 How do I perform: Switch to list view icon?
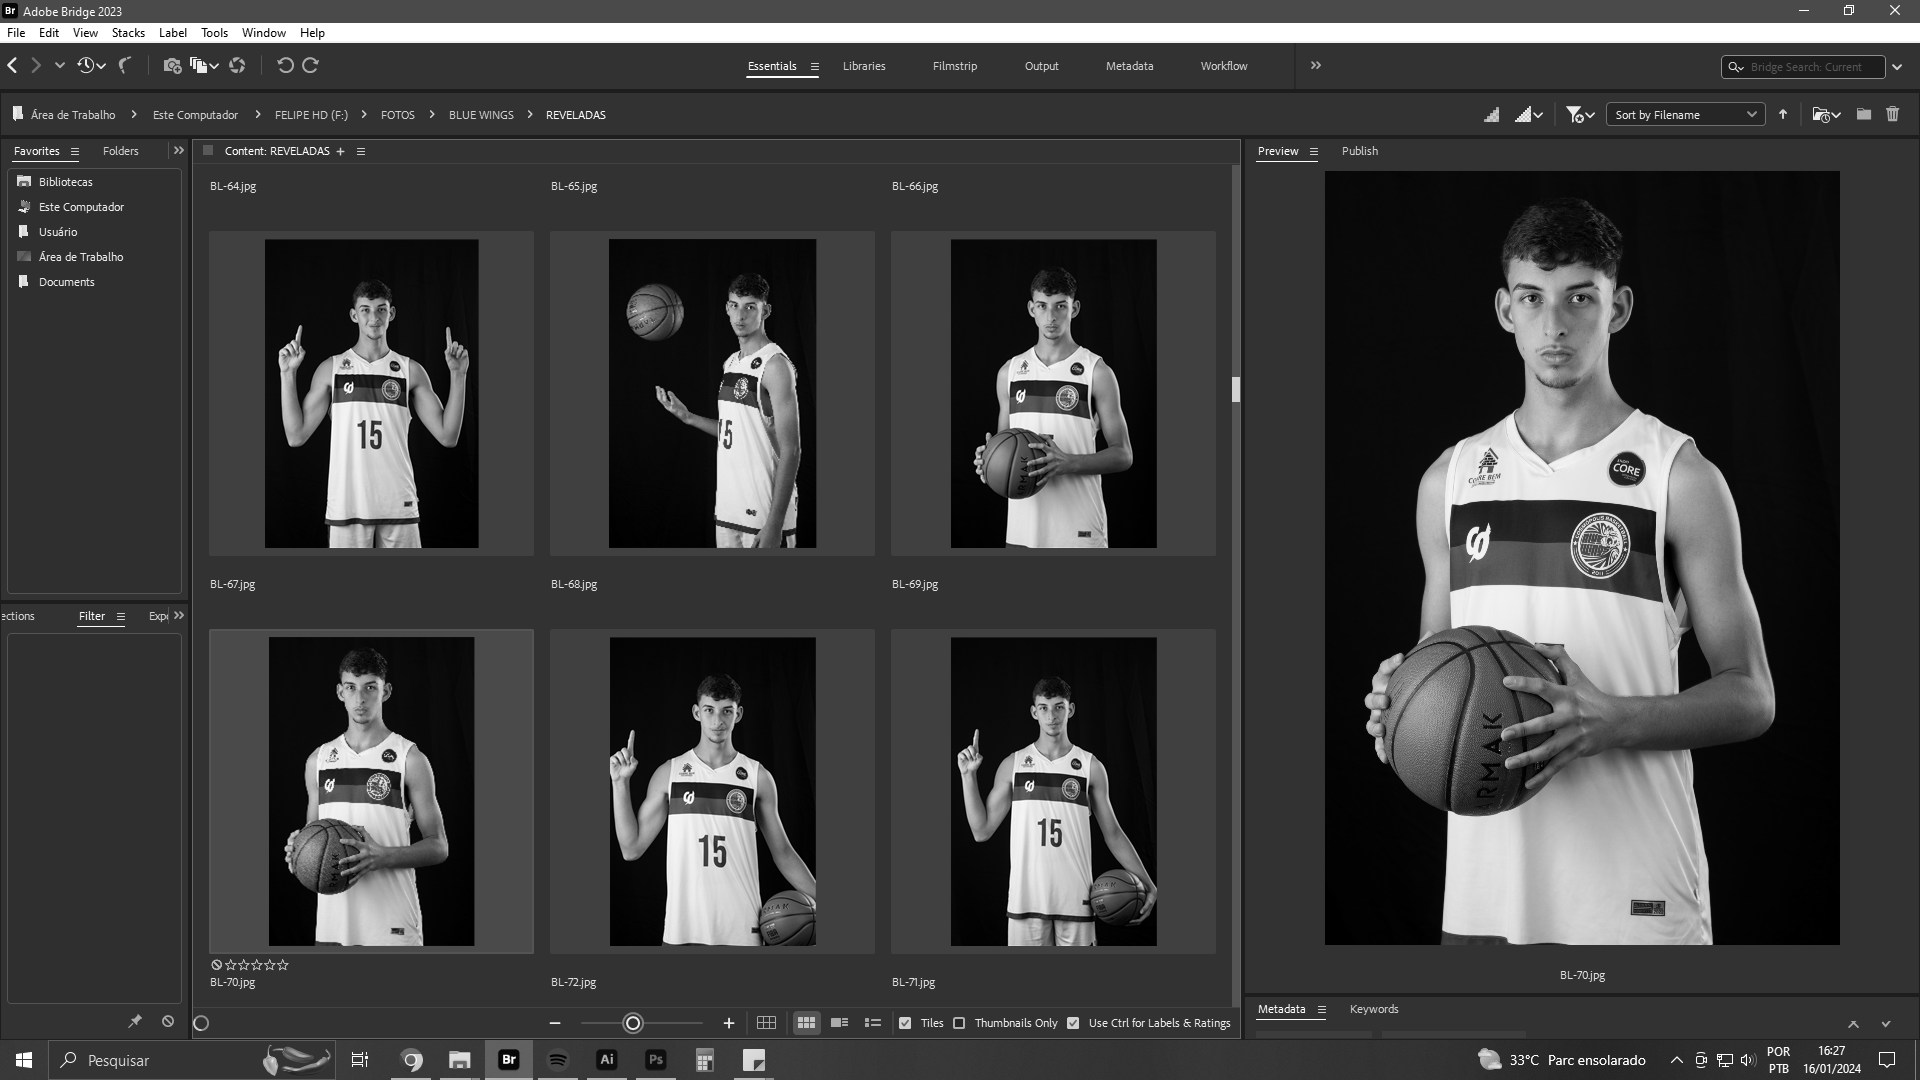[873, 1023]
